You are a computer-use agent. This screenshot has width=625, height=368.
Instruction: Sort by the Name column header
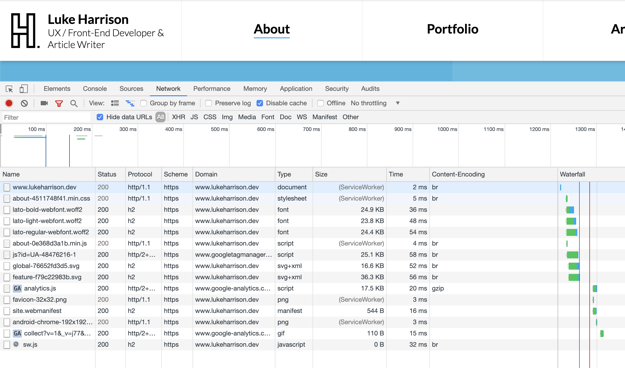[x=48, y=175]
